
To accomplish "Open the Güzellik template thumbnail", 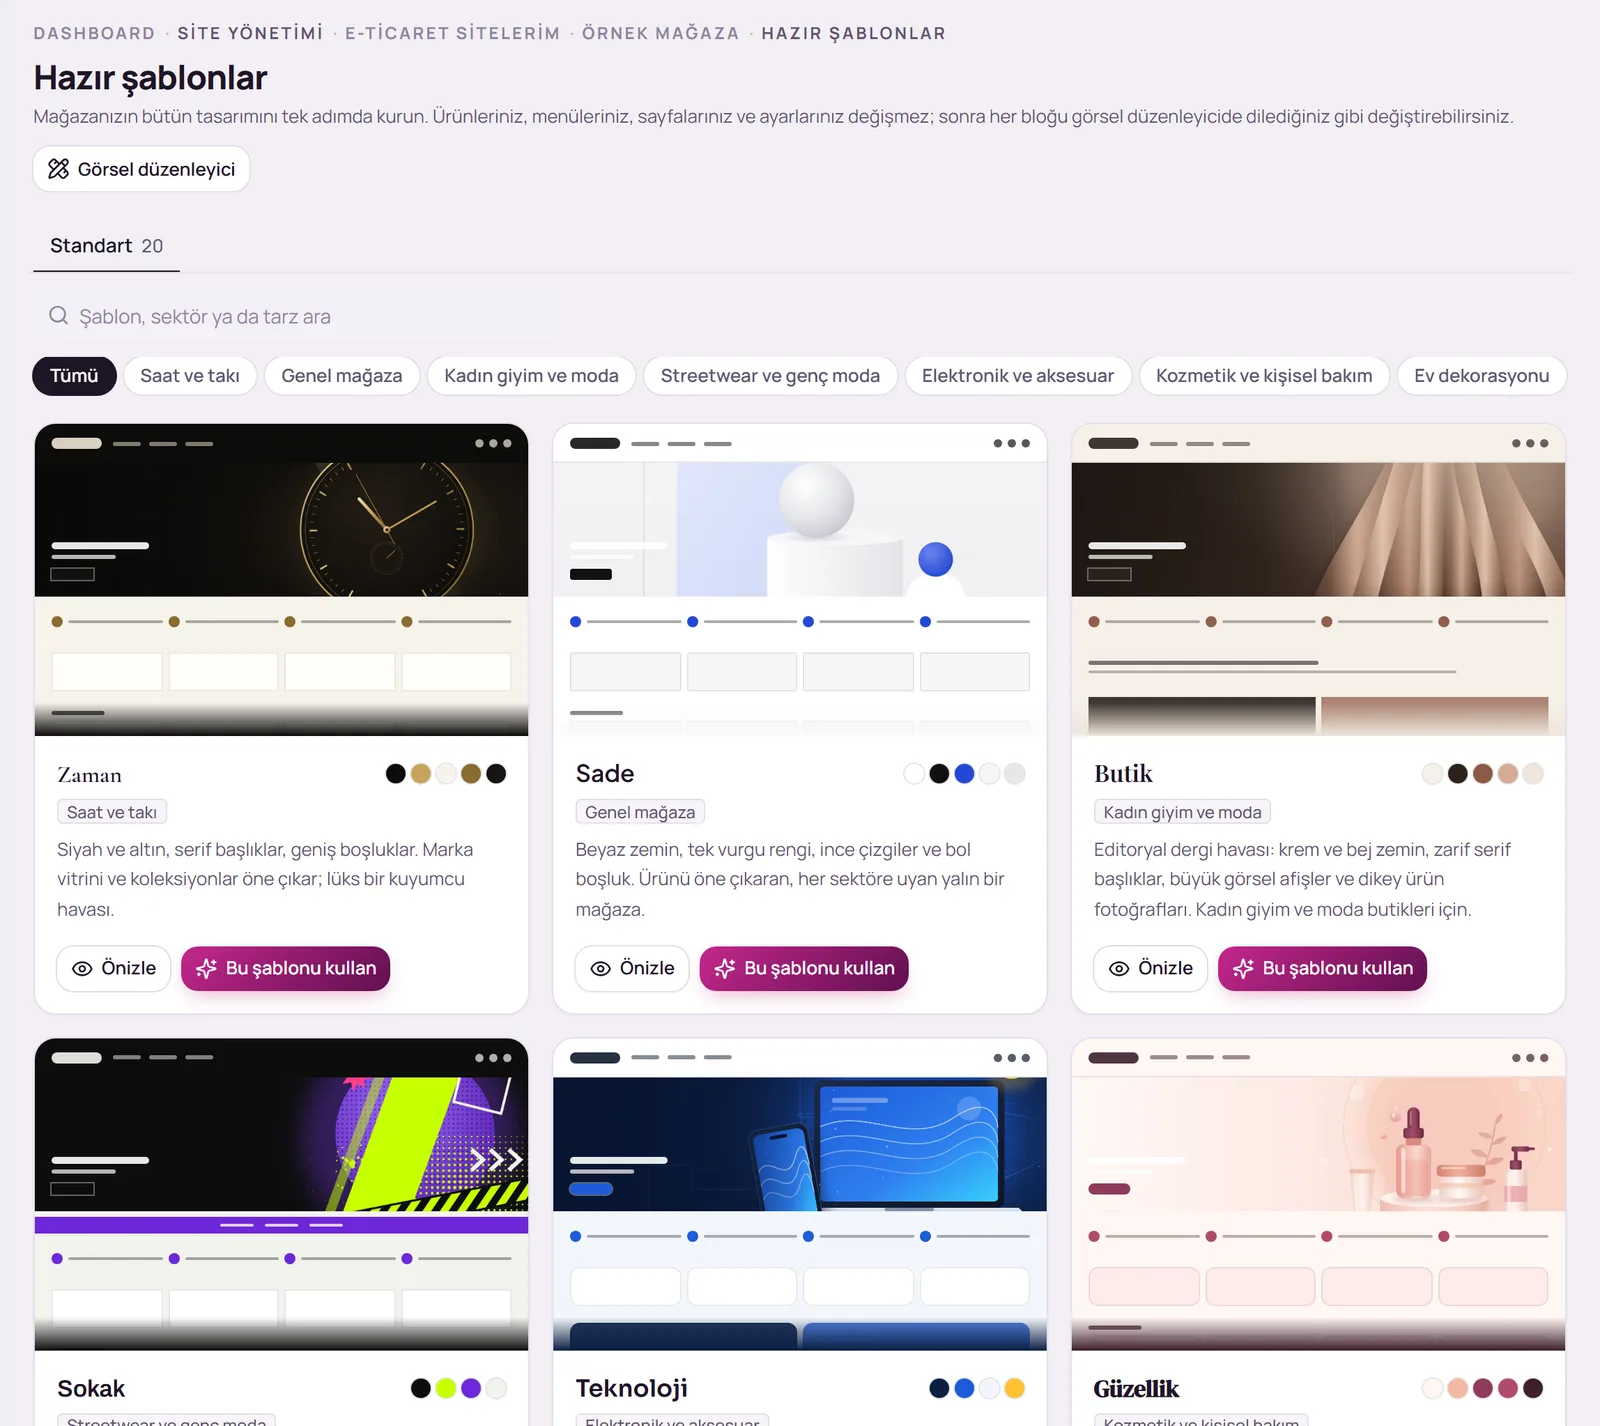I will tap(1318, 1194).
